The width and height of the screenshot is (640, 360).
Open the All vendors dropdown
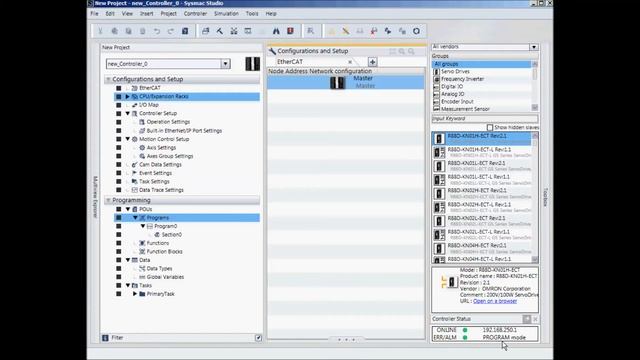(x=533, y=47)
